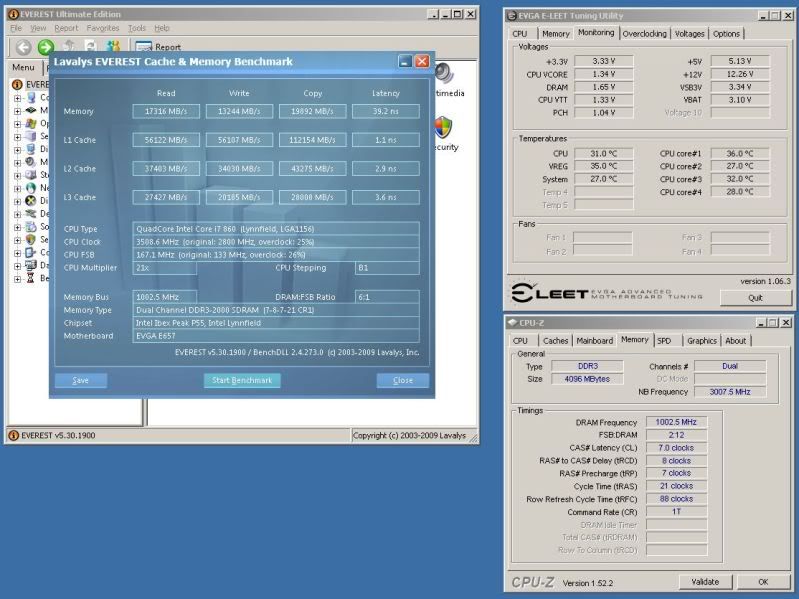Select the Server icon in tree
The width and height of the screenshot is (799, 599).
click(31, 136)
